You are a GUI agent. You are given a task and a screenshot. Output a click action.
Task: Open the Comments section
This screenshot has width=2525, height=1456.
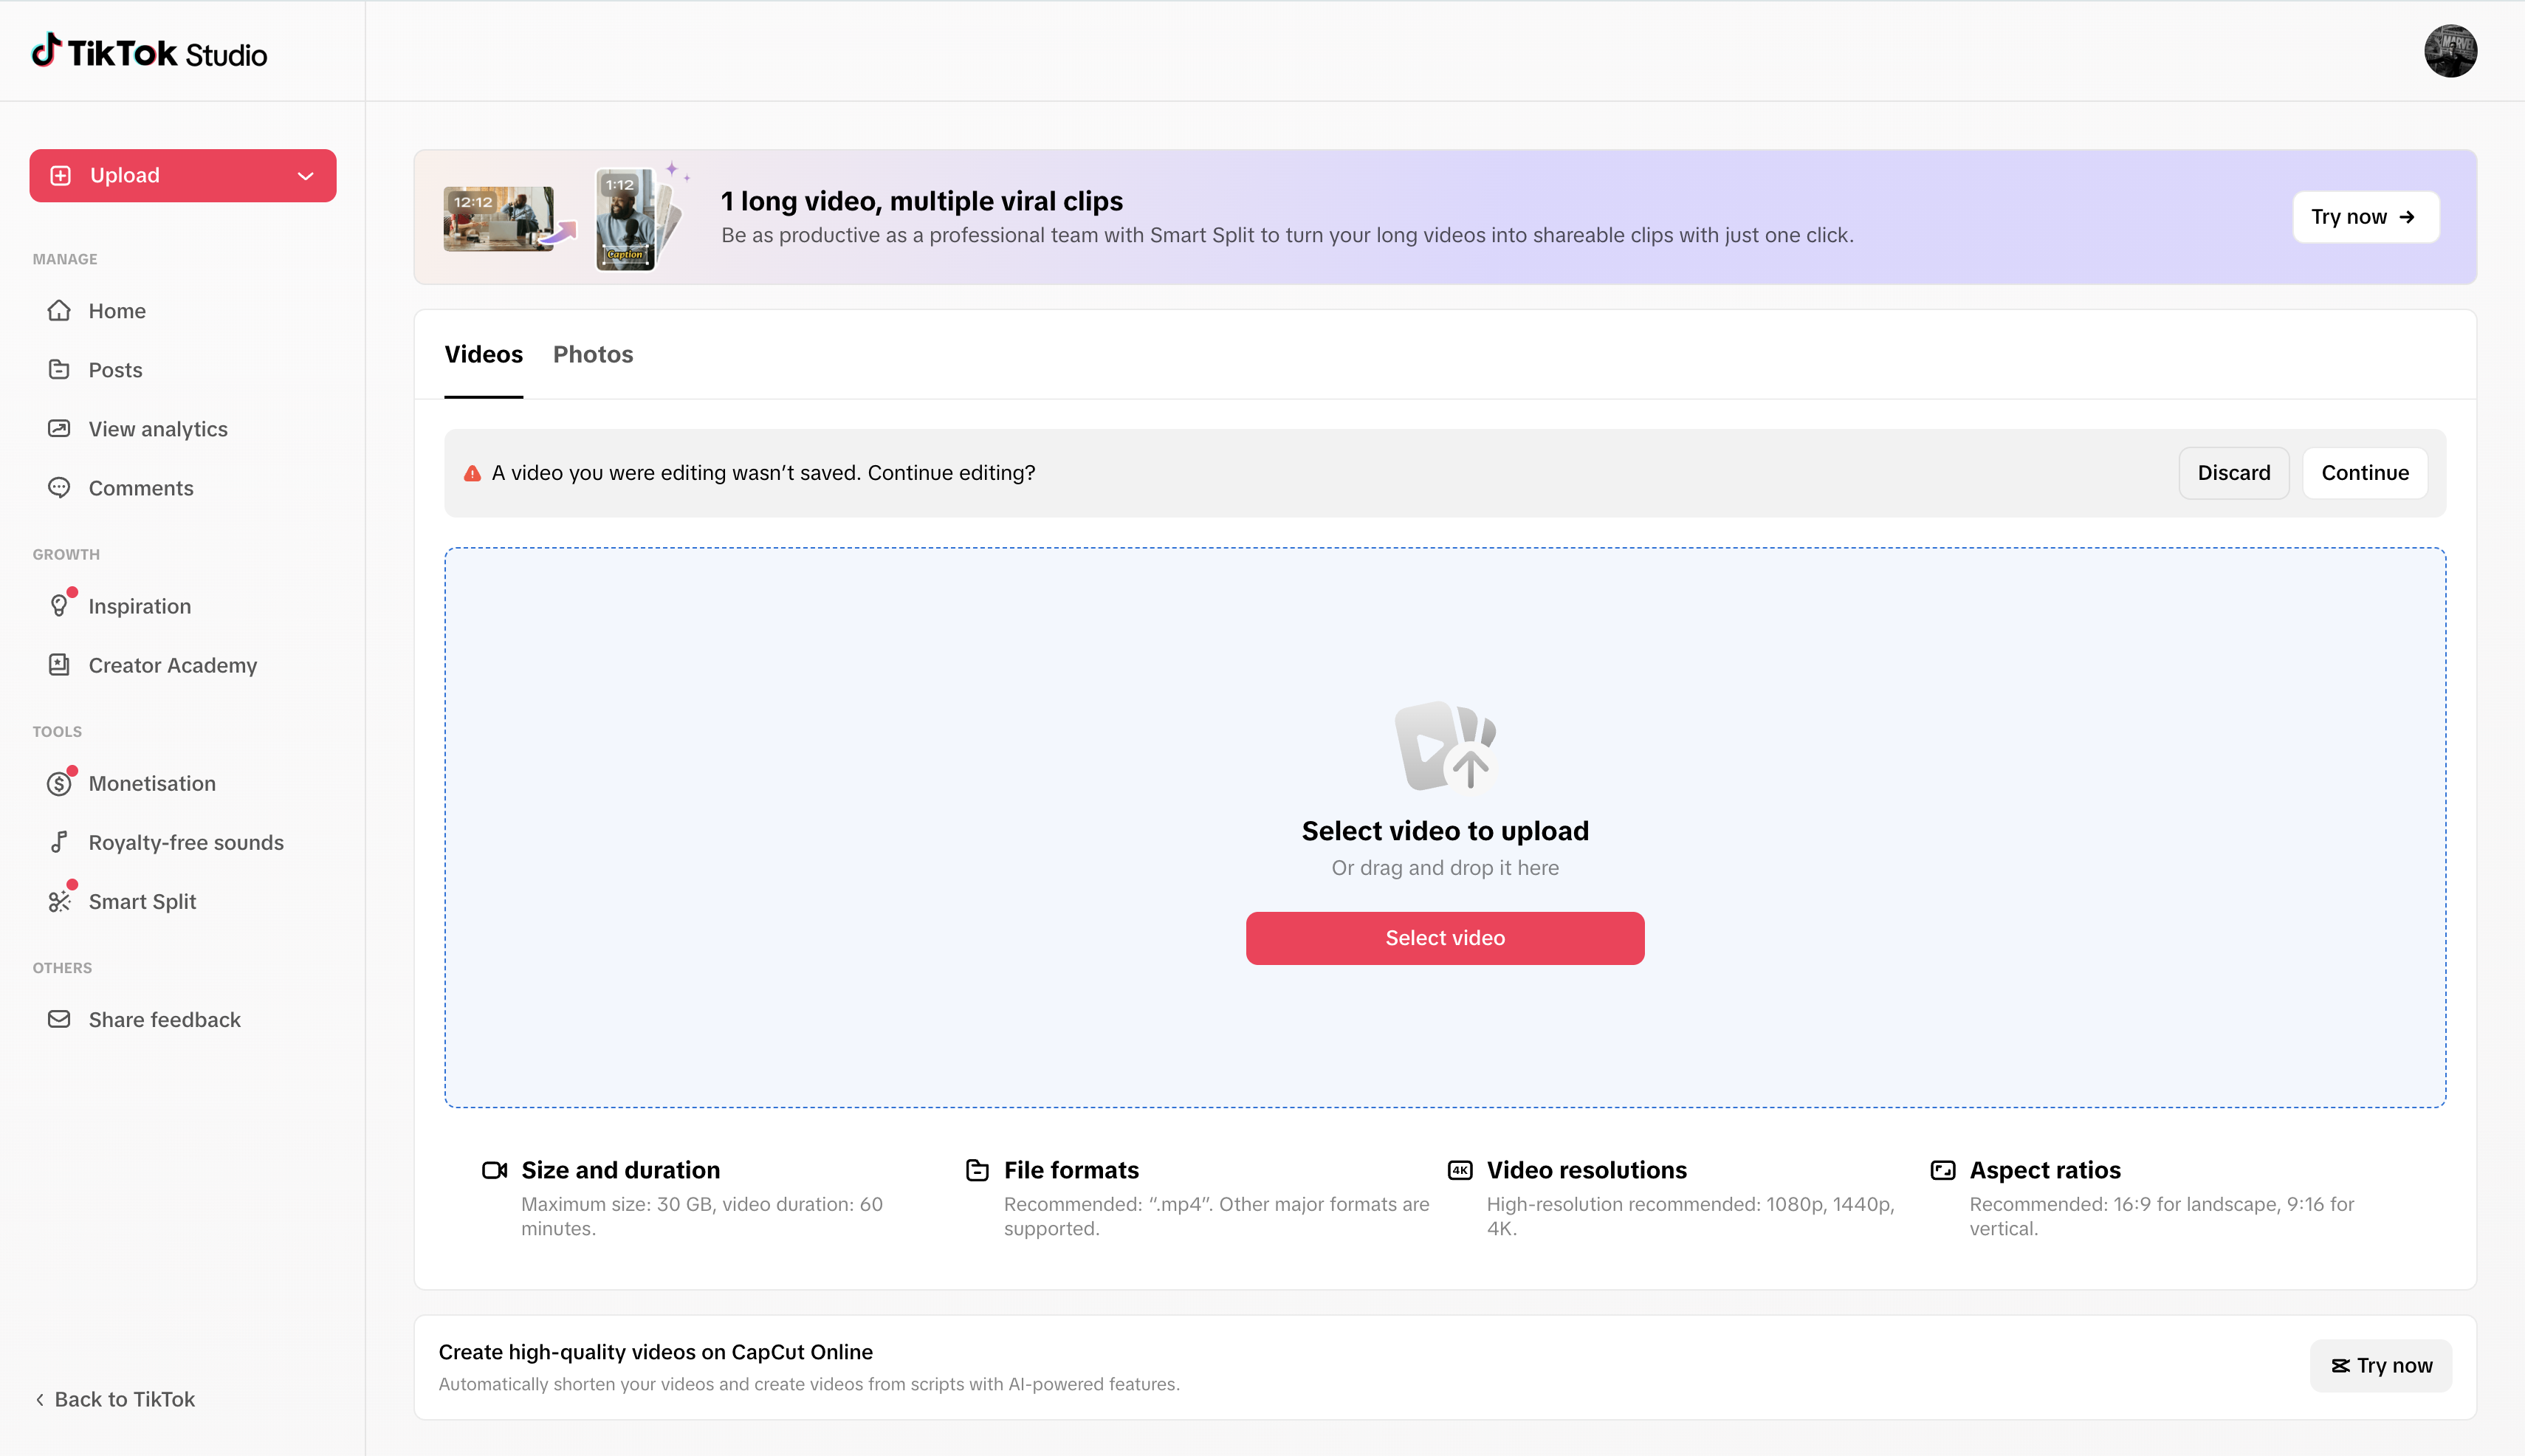182,488
